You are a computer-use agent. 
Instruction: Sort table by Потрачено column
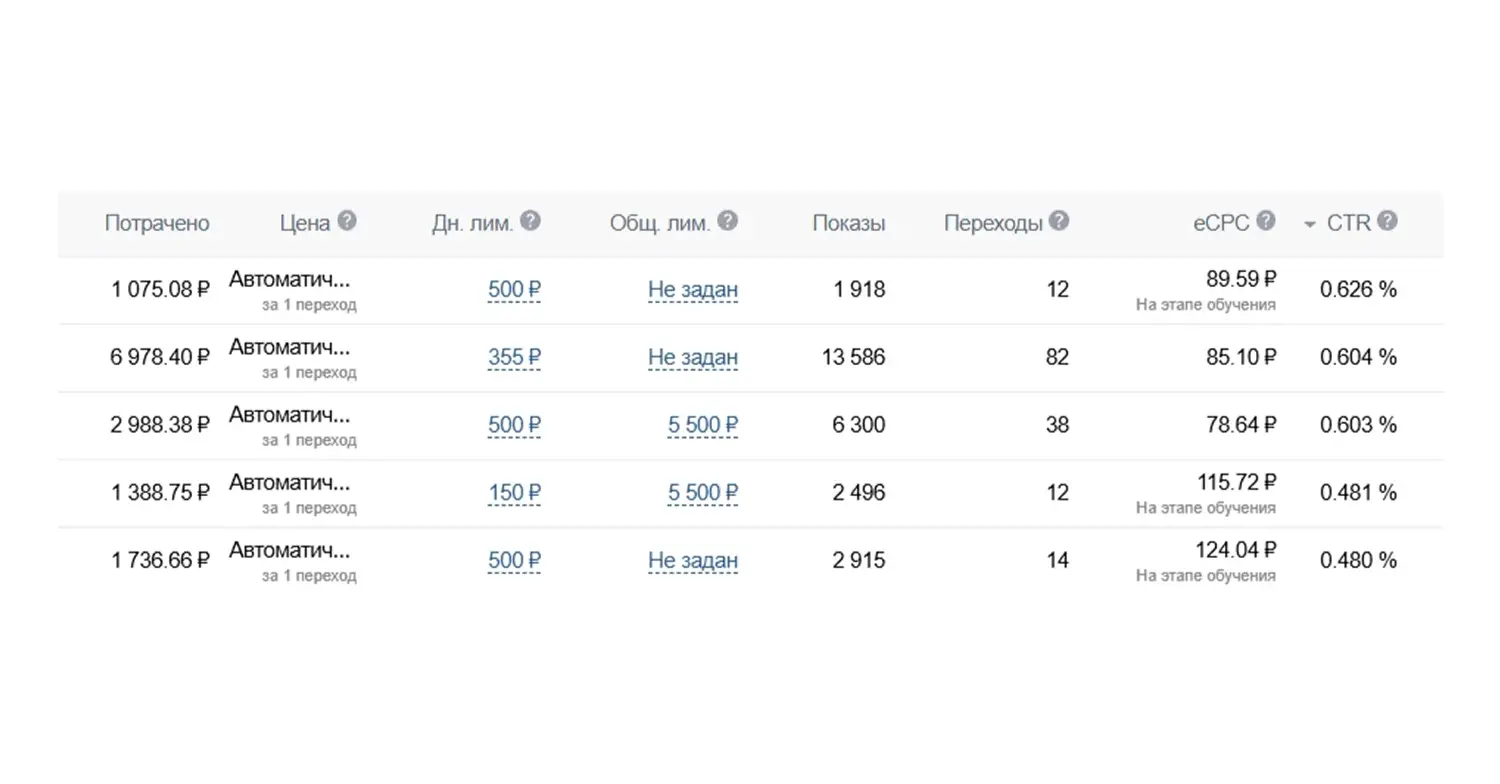[157, 223]
